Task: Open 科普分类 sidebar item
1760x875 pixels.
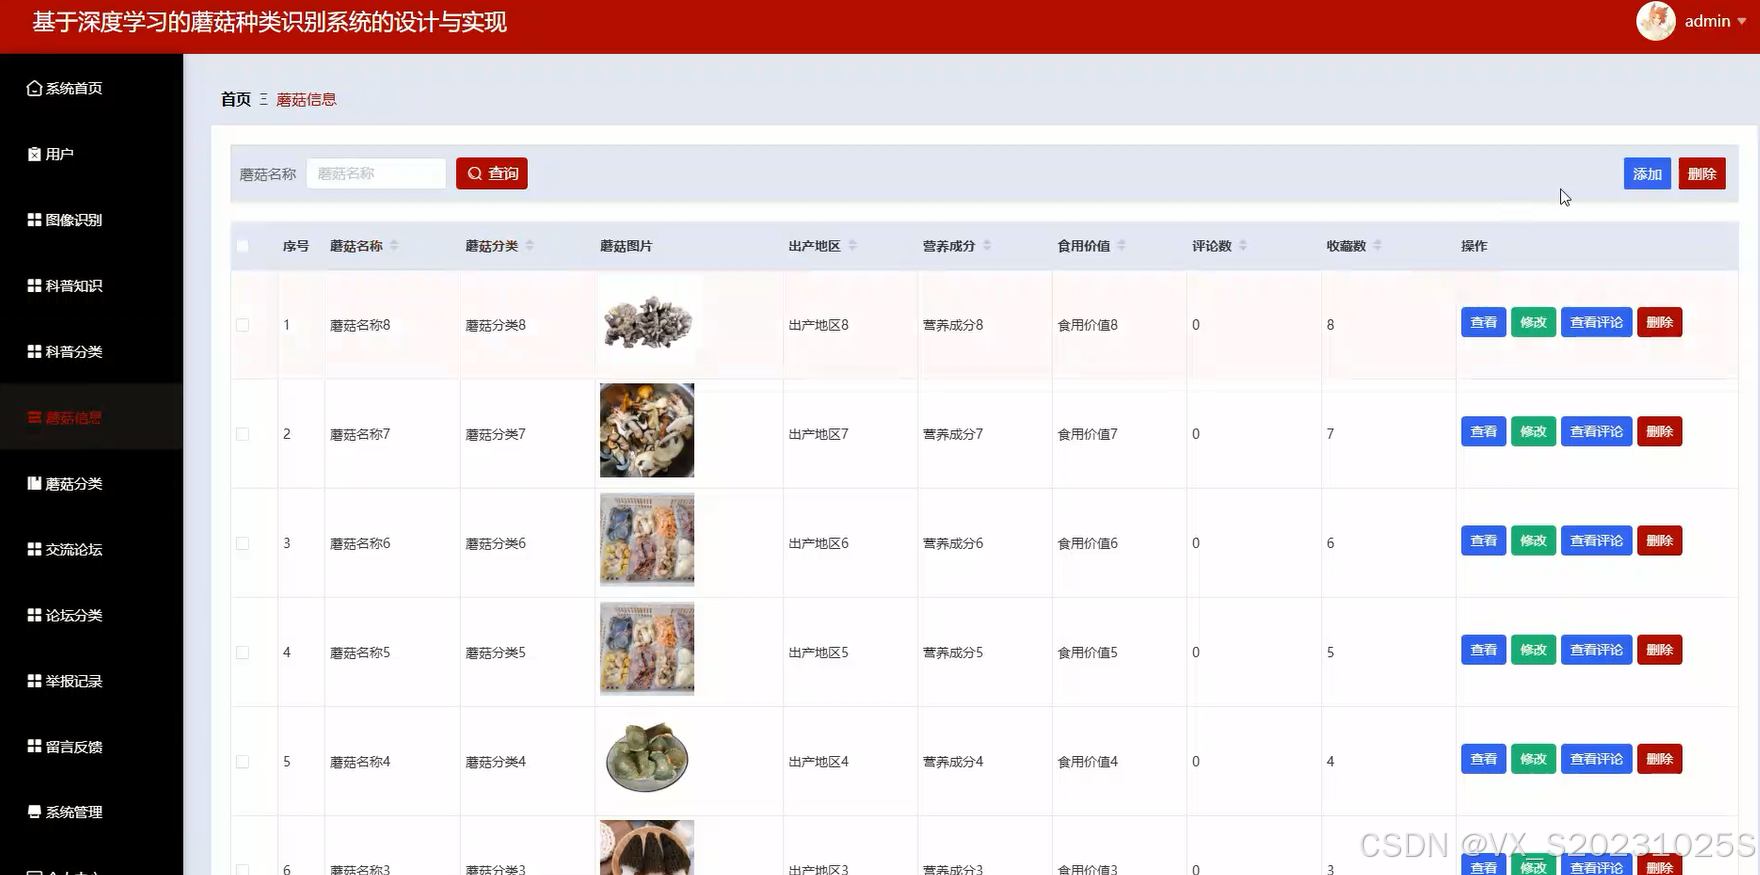Action: 64,352
